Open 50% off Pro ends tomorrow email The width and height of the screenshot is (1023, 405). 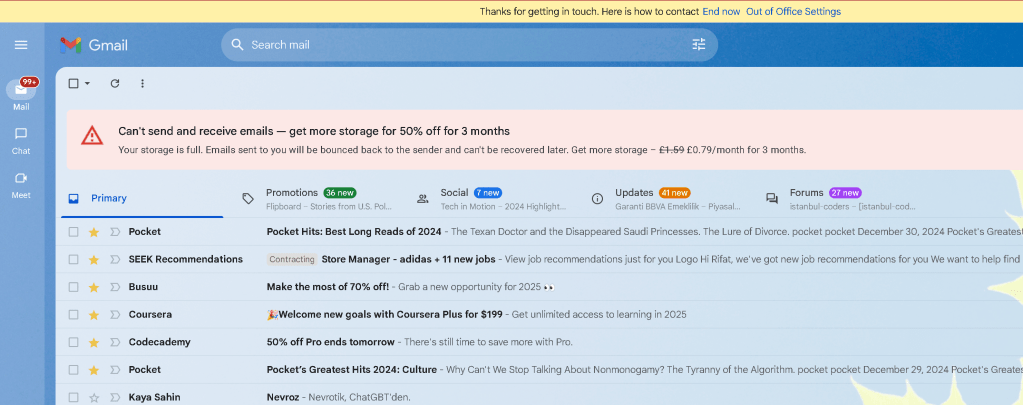(x=331, y=342)
